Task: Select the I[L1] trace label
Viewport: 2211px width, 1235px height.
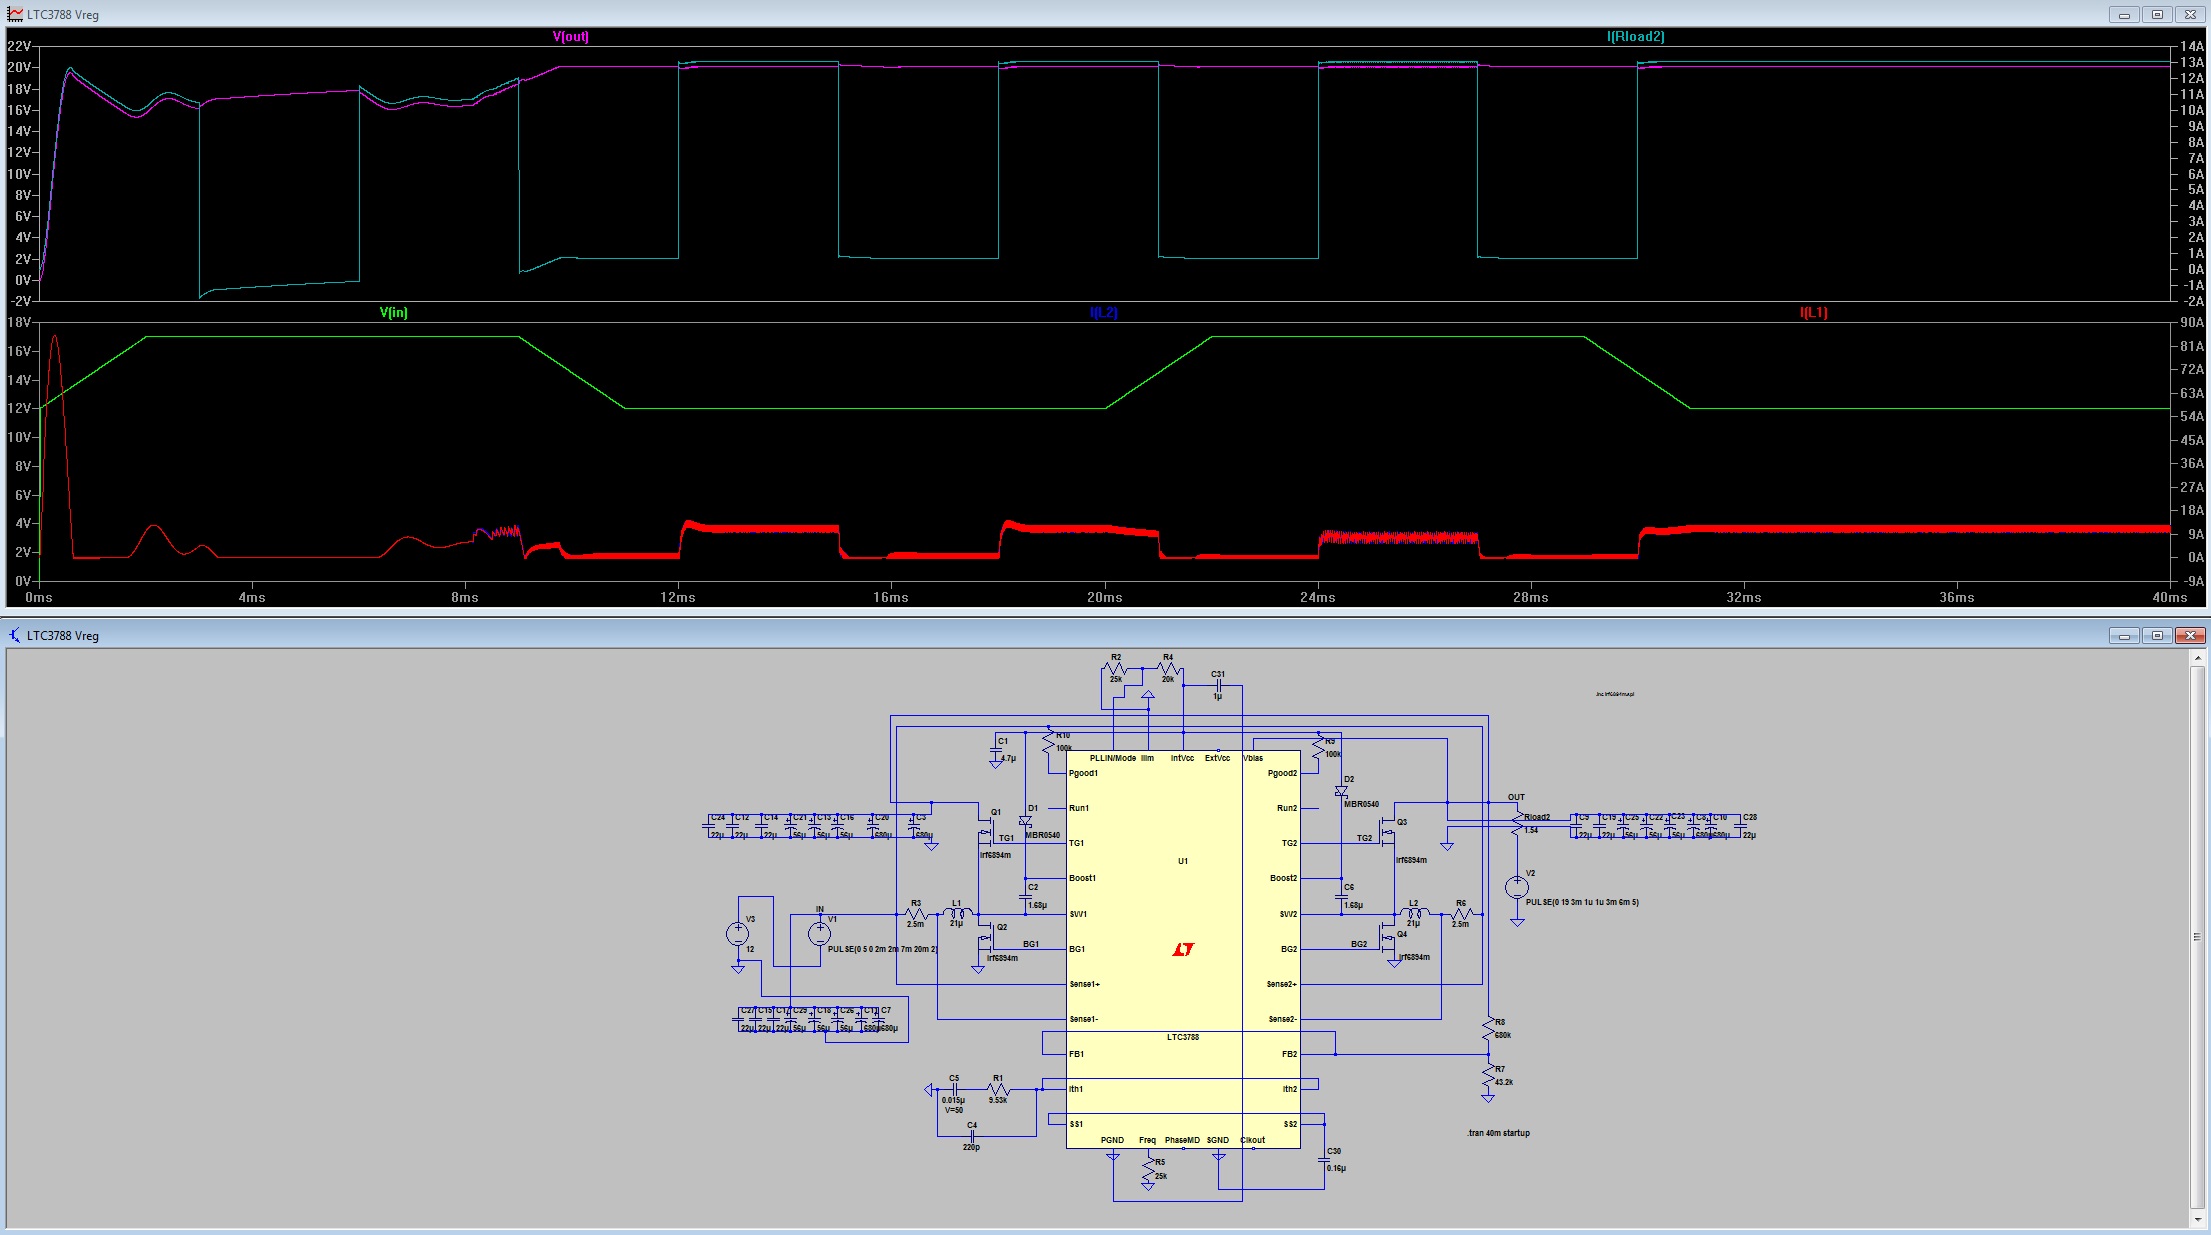Action: click(1813, 312)
